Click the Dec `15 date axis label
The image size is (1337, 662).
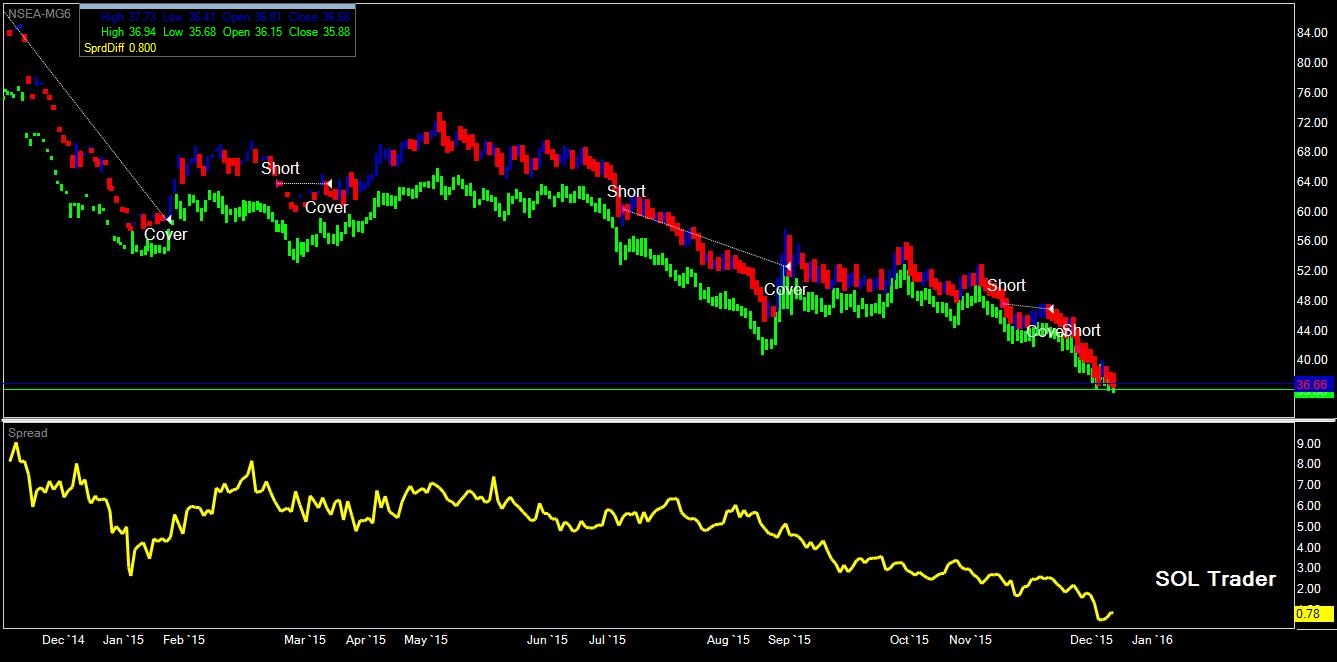click(x=1092, y=639)
